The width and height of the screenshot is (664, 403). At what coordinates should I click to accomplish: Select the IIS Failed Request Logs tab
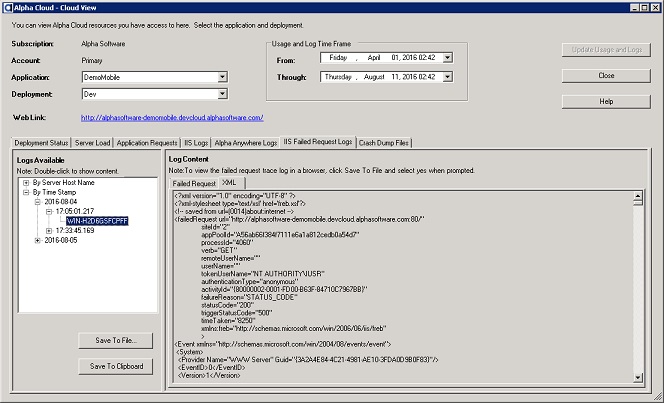point(318,142)
